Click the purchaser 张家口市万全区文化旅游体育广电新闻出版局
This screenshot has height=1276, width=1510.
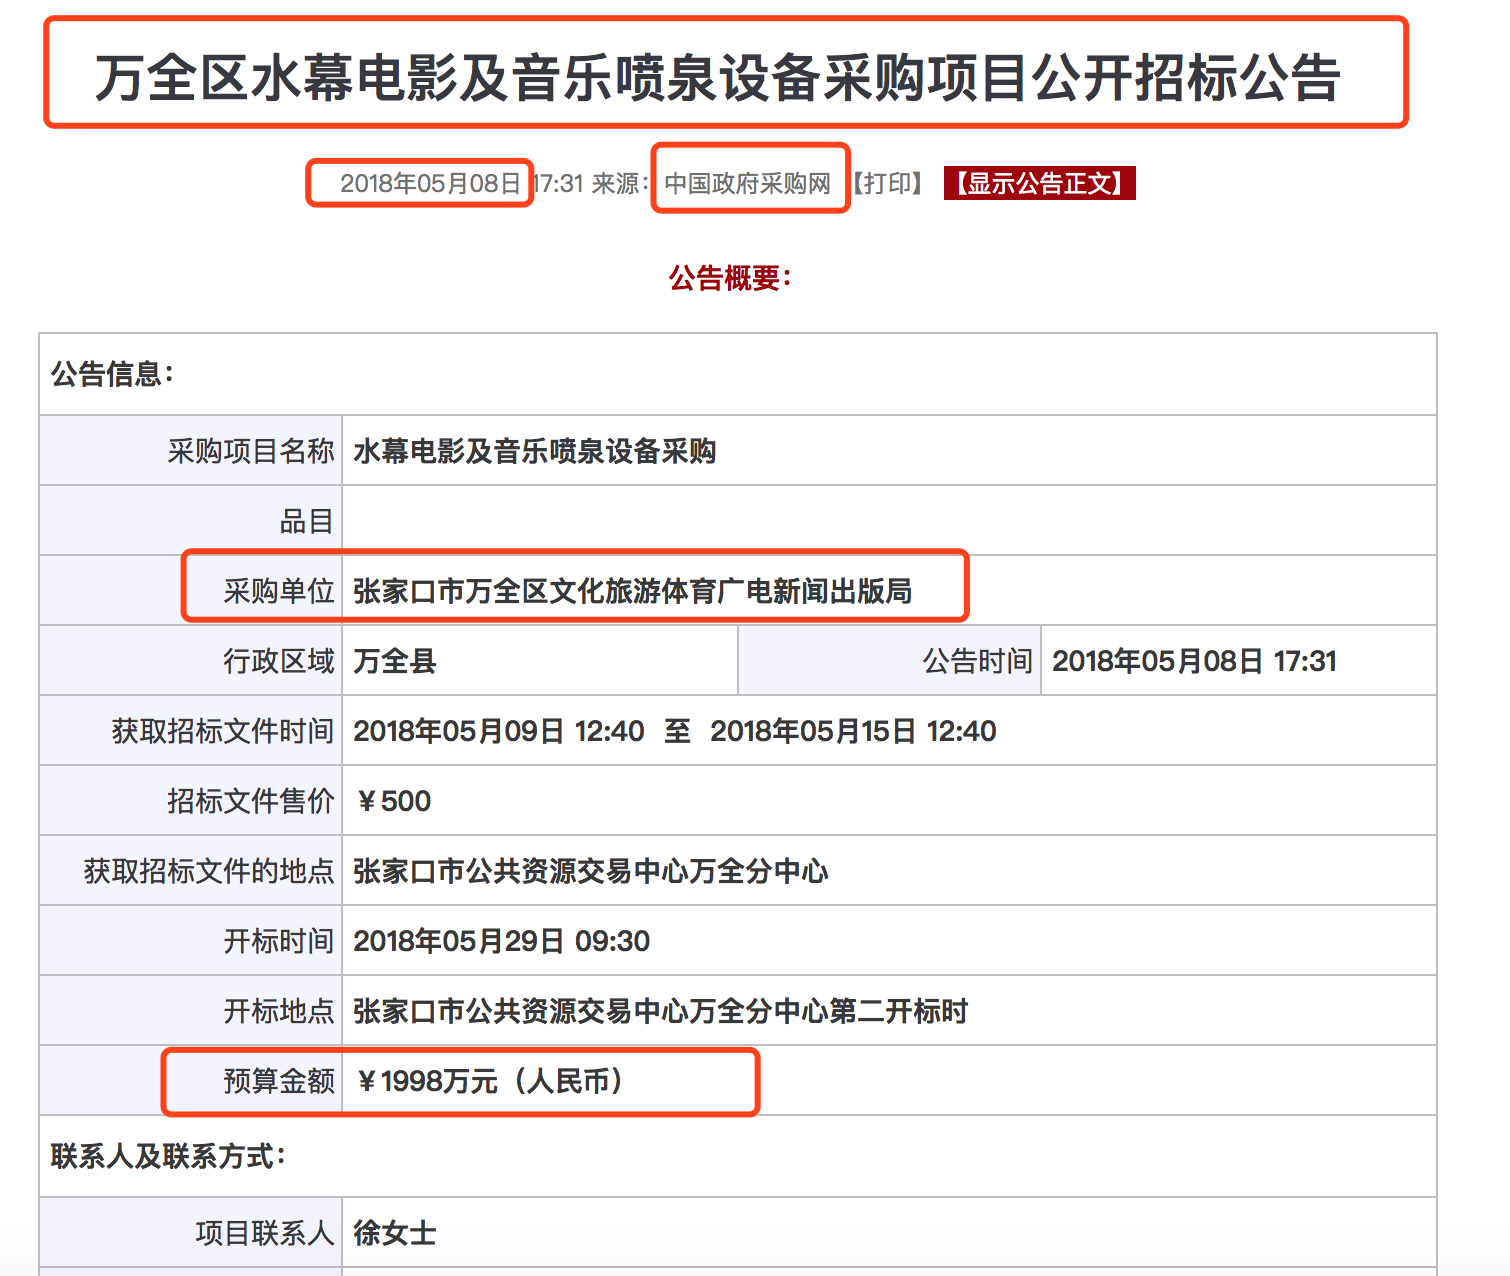(632, 591)
